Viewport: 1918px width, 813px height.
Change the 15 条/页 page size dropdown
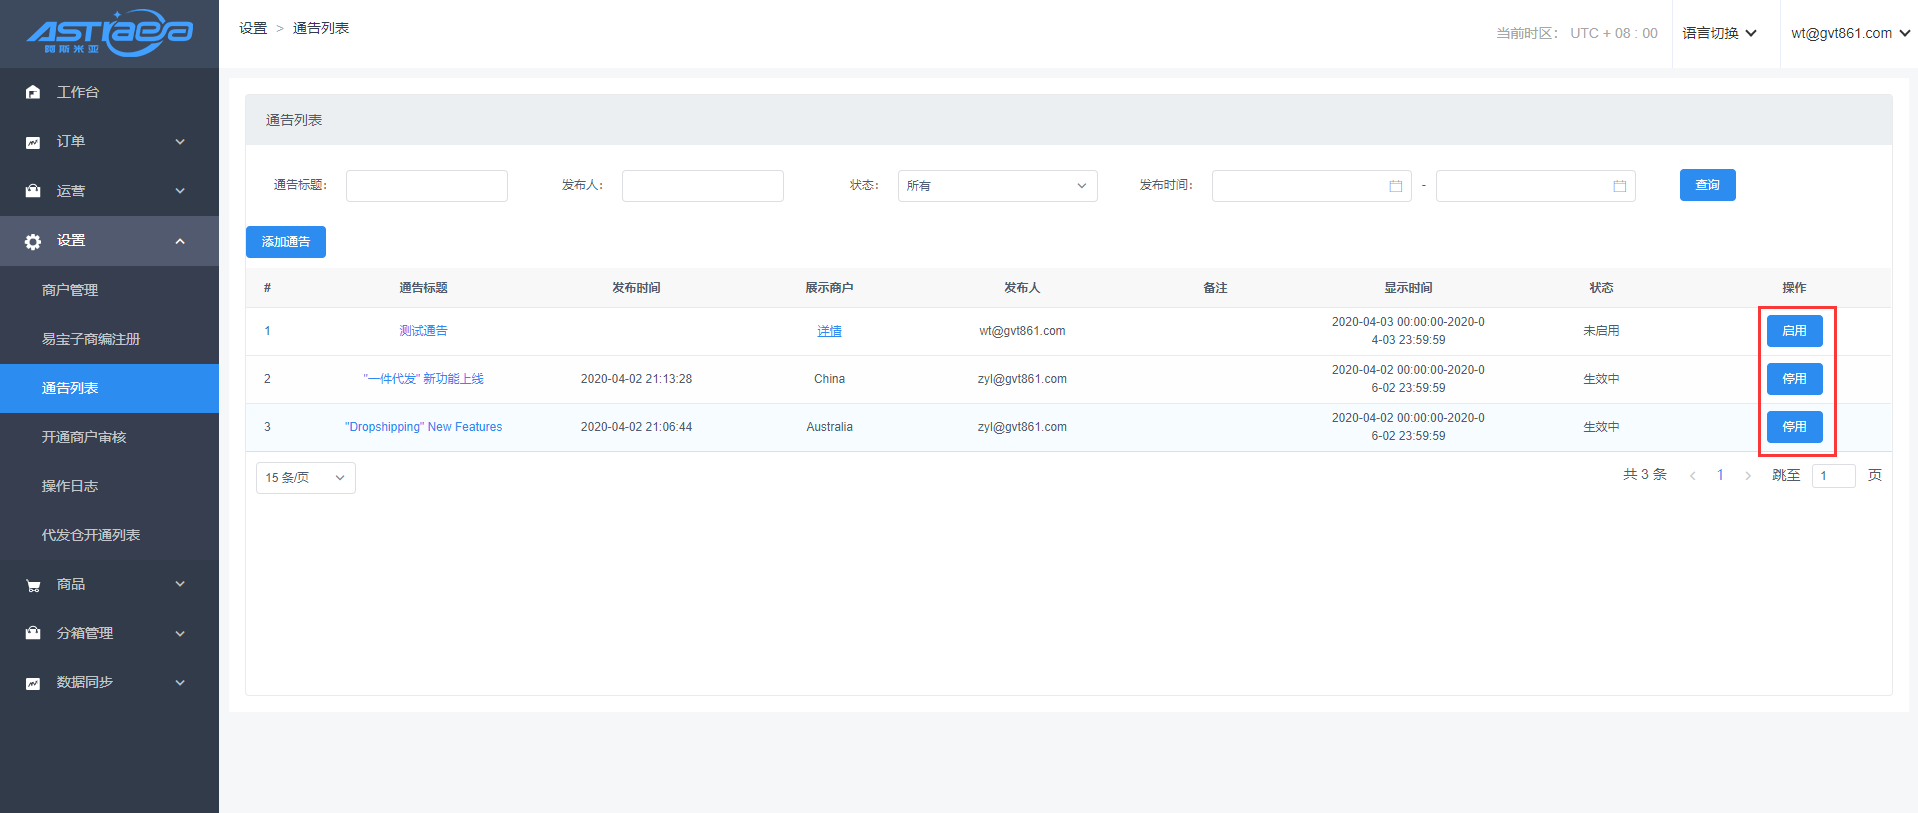pyautogui.click(x=305, y=478)
